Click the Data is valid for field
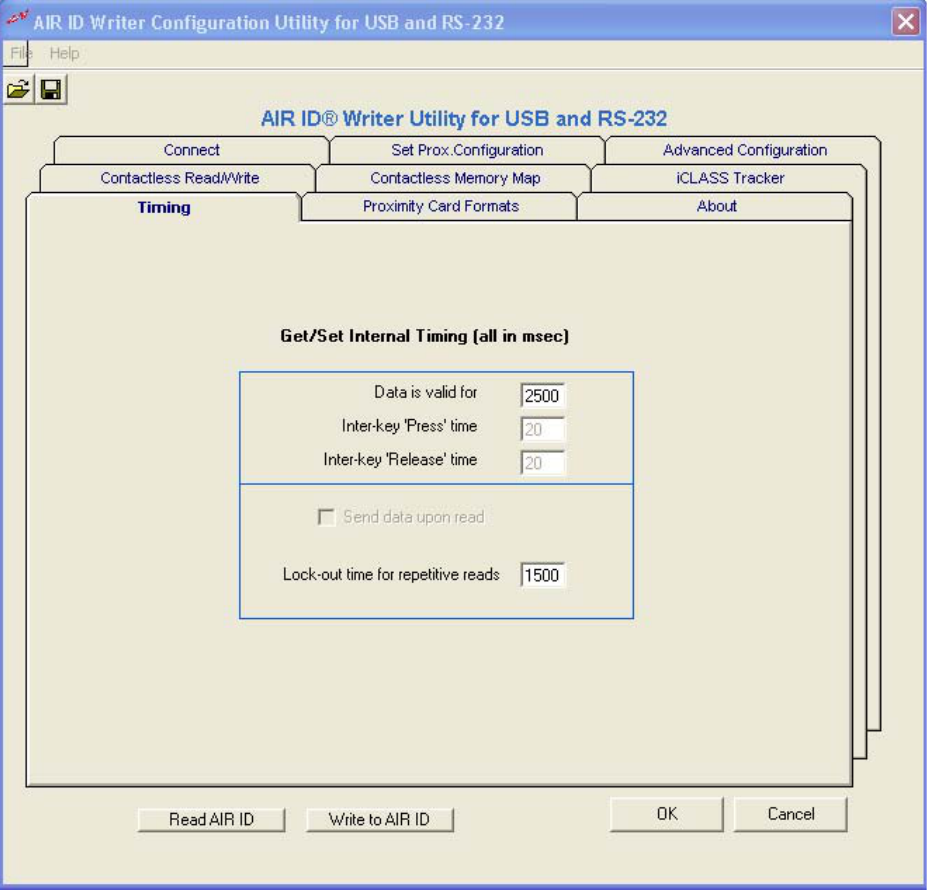The image size is (927, 890). pyautogui.click(x=542, y=395)
